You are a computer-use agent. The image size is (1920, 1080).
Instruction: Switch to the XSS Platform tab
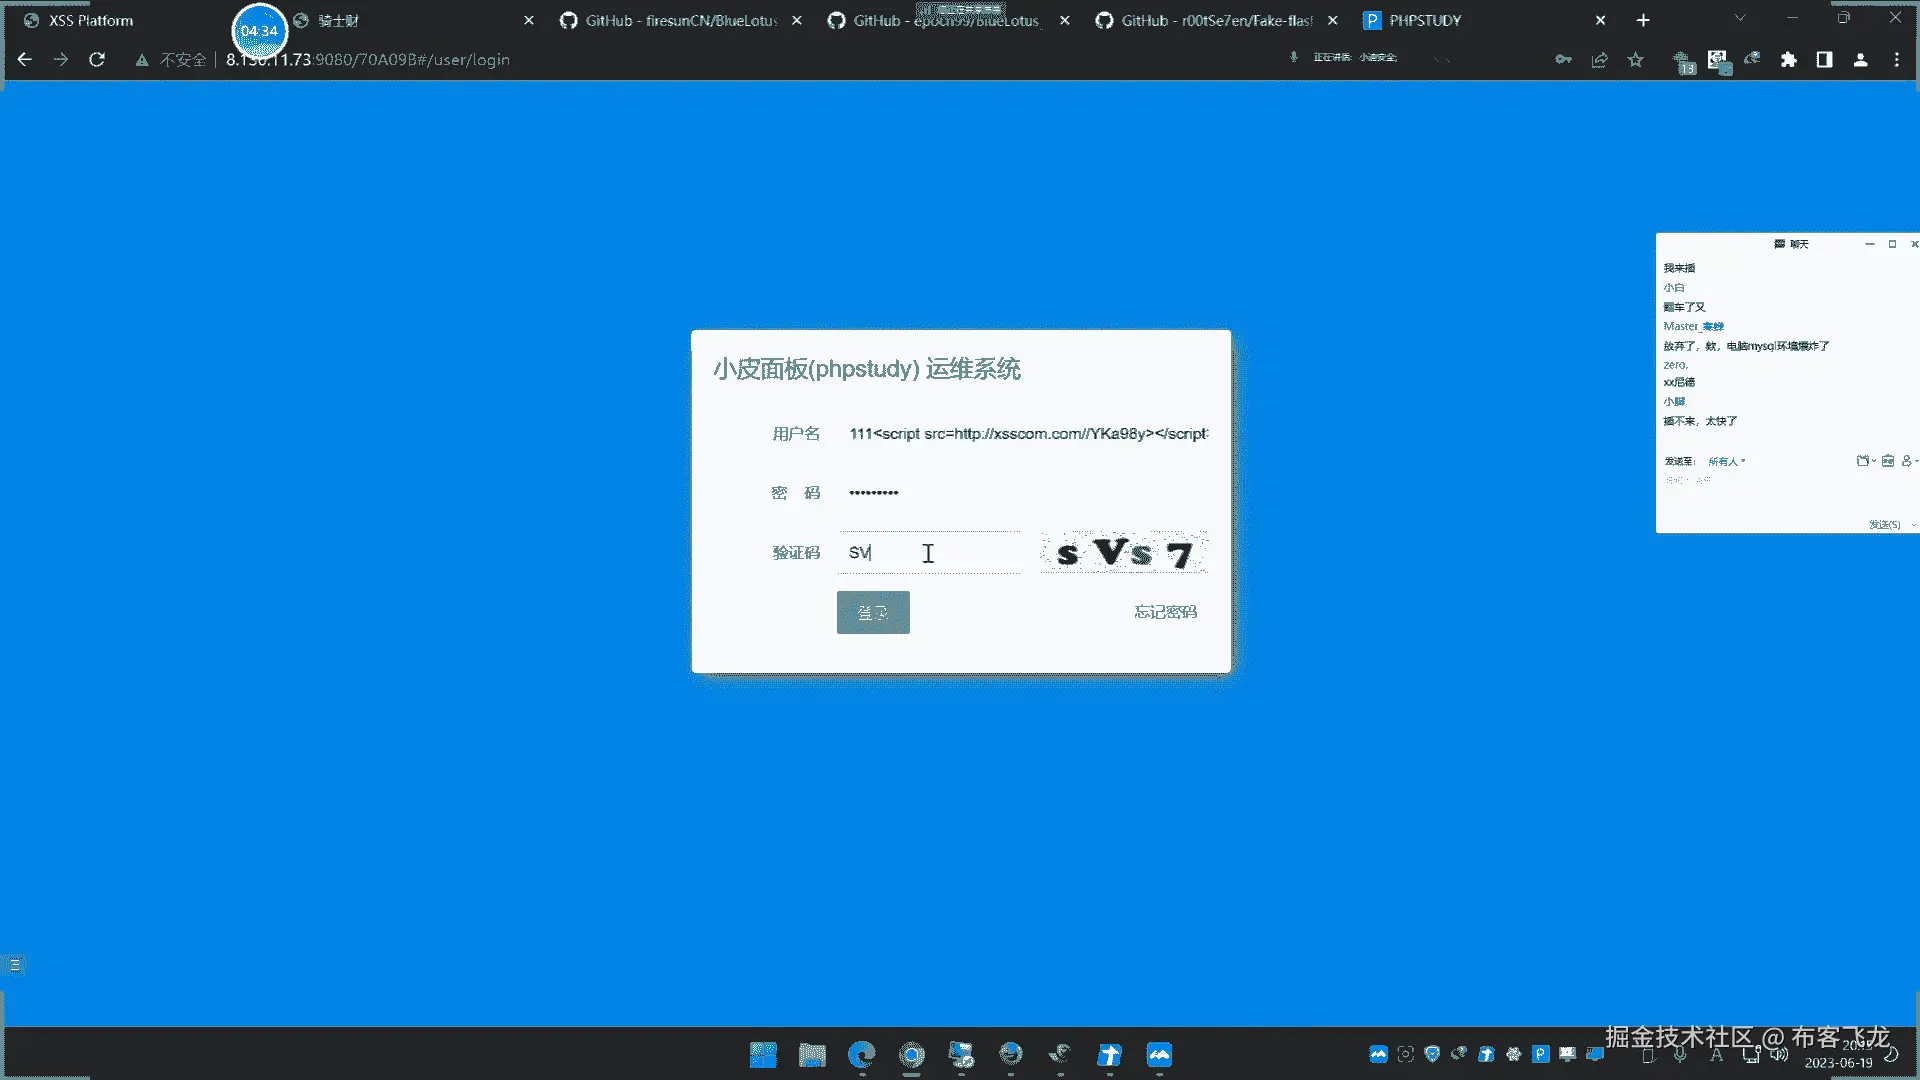click(x=91, y=20)
